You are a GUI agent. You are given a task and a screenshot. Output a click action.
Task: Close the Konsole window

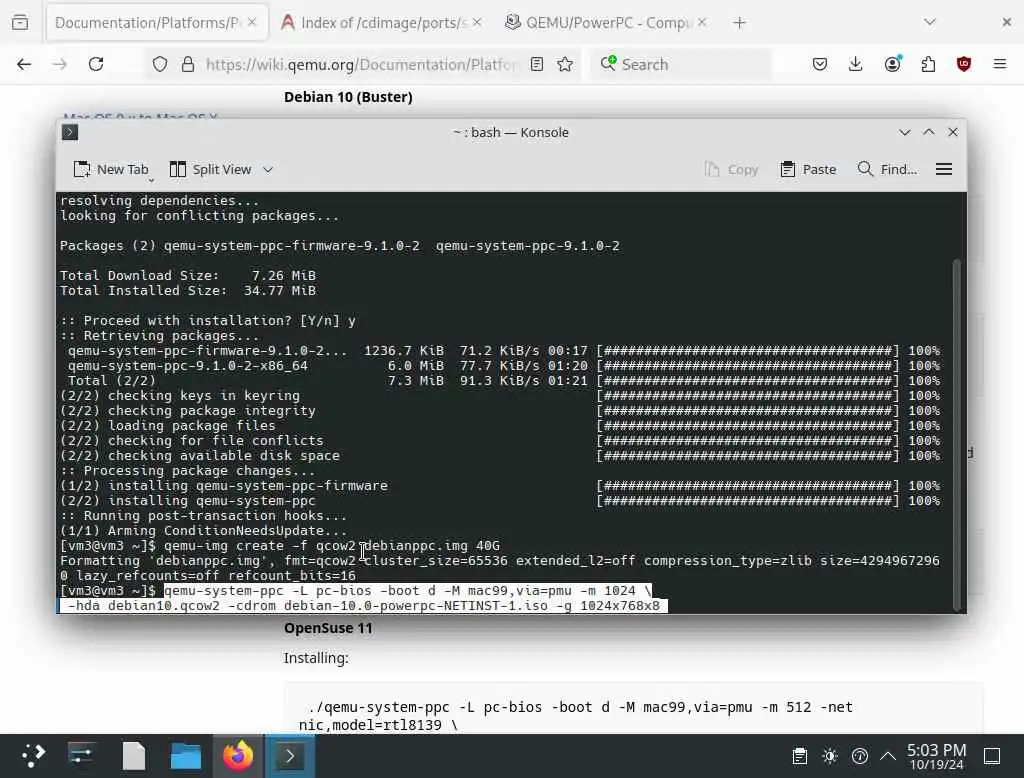pyautogui.click(x=953, y=133)
